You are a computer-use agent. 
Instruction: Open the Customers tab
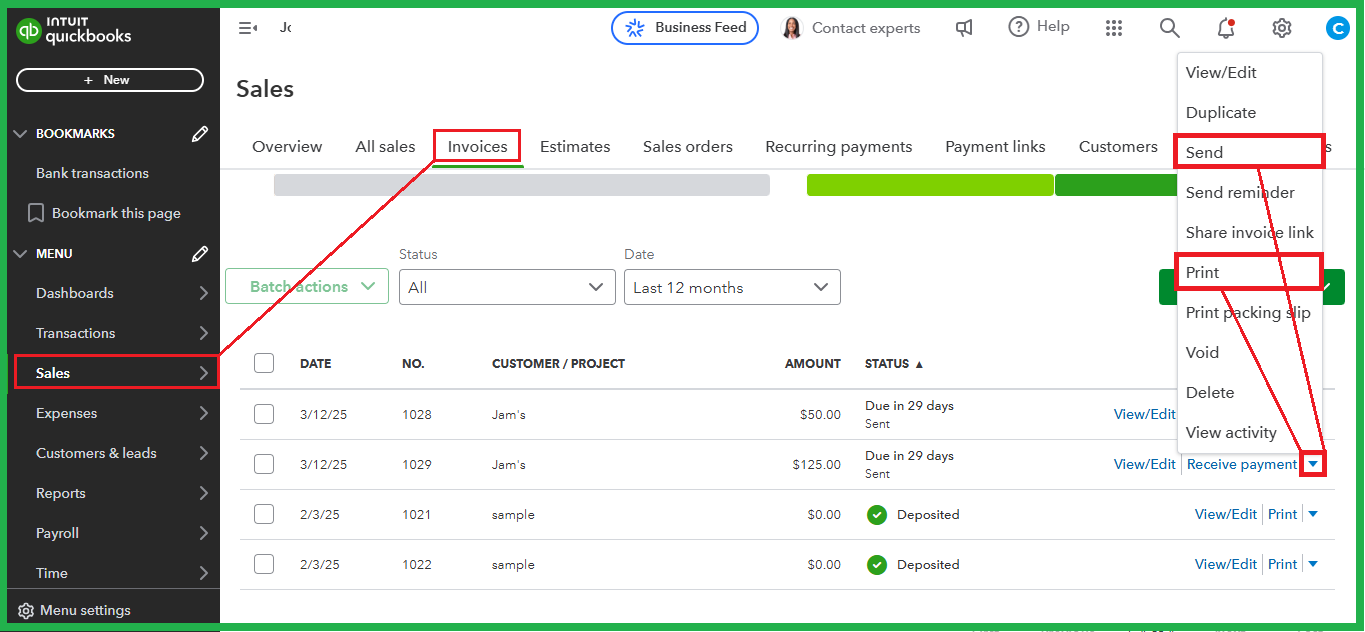pos(1118,147)
